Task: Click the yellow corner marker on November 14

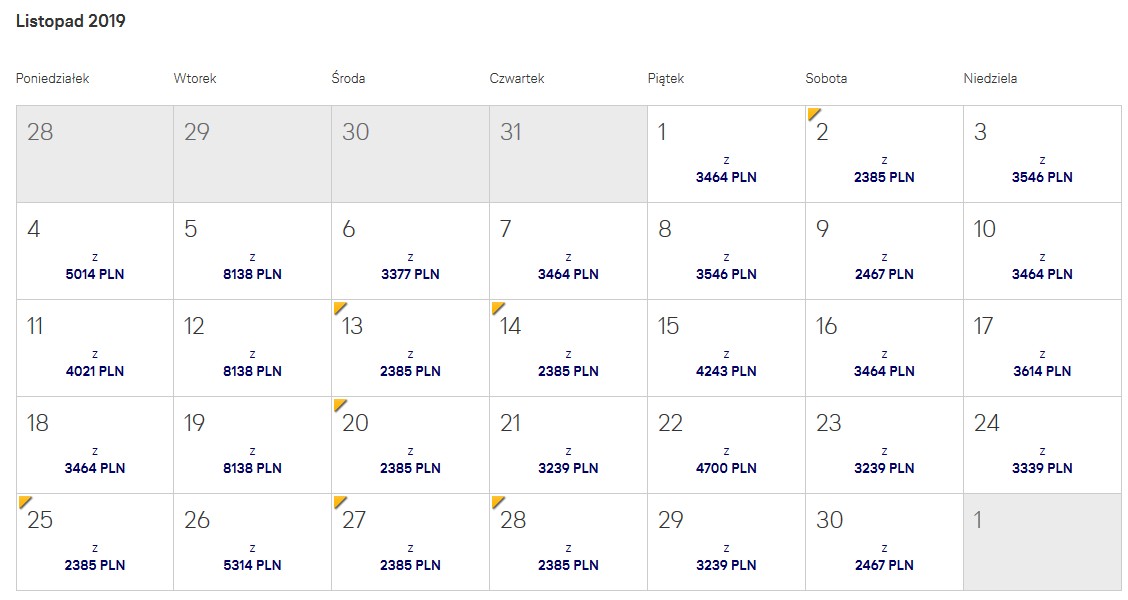Action: (x=497, y=307)
